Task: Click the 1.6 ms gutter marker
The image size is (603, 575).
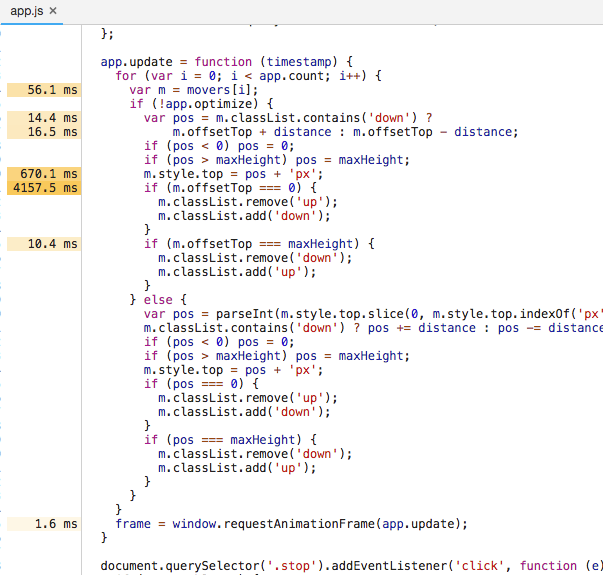Action: coord(44,524)
